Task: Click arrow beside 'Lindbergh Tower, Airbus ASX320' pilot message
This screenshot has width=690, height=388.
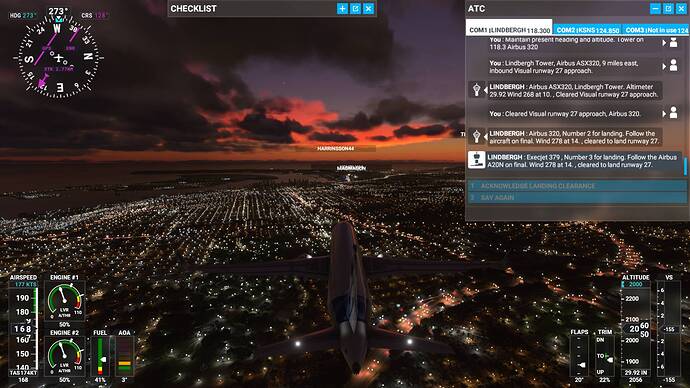Action: (x=664, y=66)
